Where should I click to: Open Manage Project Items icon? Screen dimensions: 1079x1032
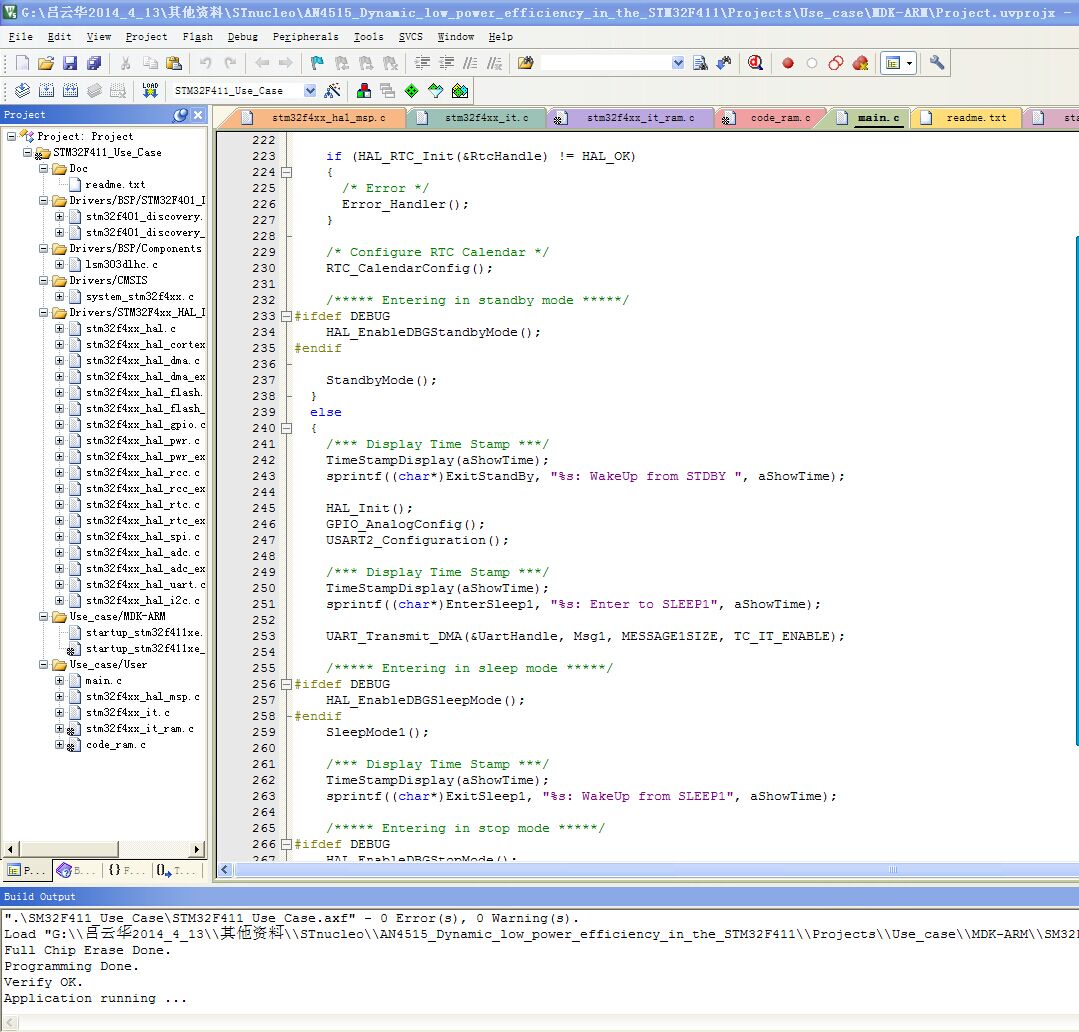pyautogui.click(x=364, y=90)
